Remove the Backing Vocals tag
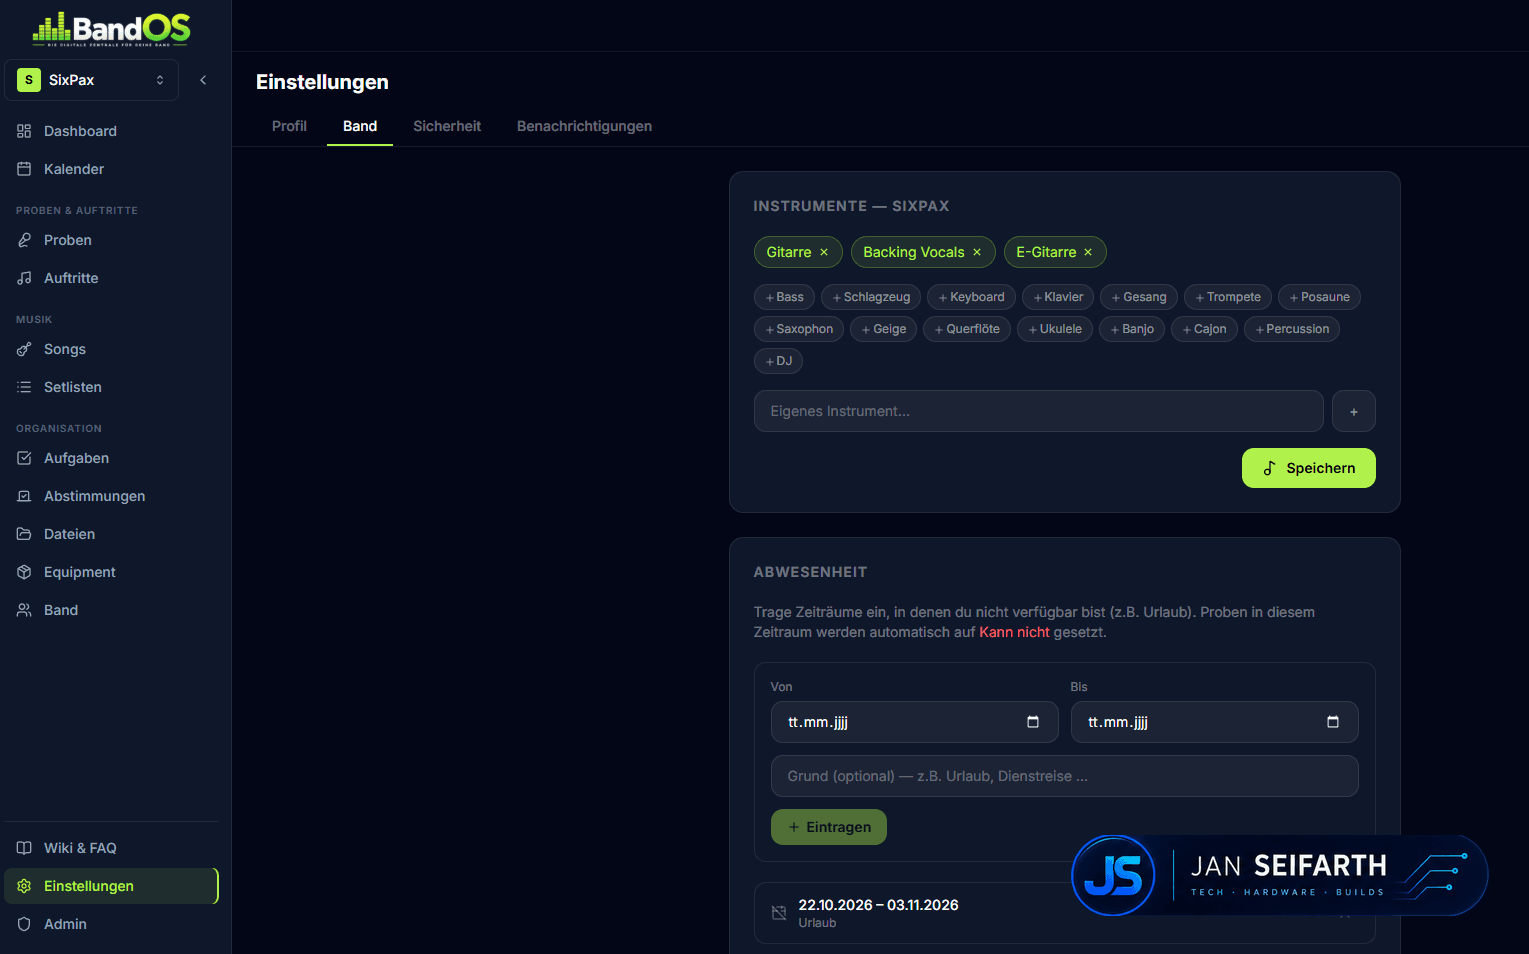Viewport: 1529px width, 954px height. tap(977, 252)
